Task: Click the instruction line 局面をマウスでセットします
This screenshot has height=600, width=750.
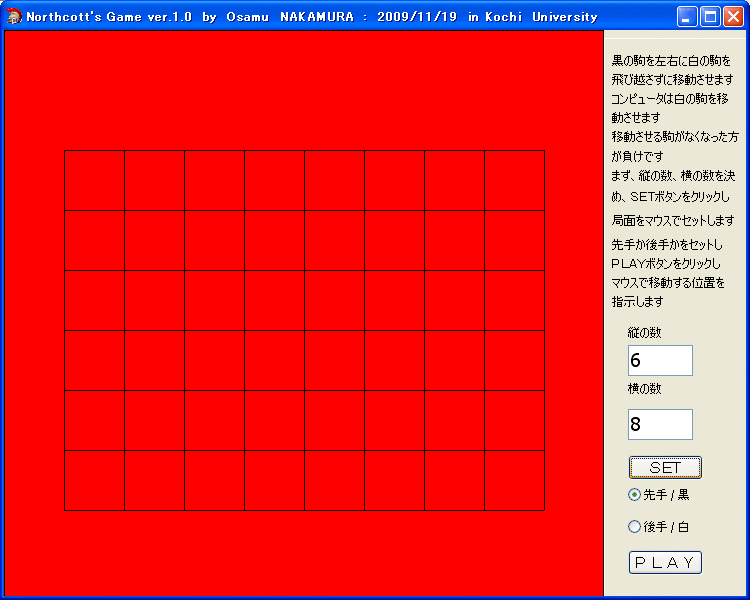Action: [x=673, y=221]
